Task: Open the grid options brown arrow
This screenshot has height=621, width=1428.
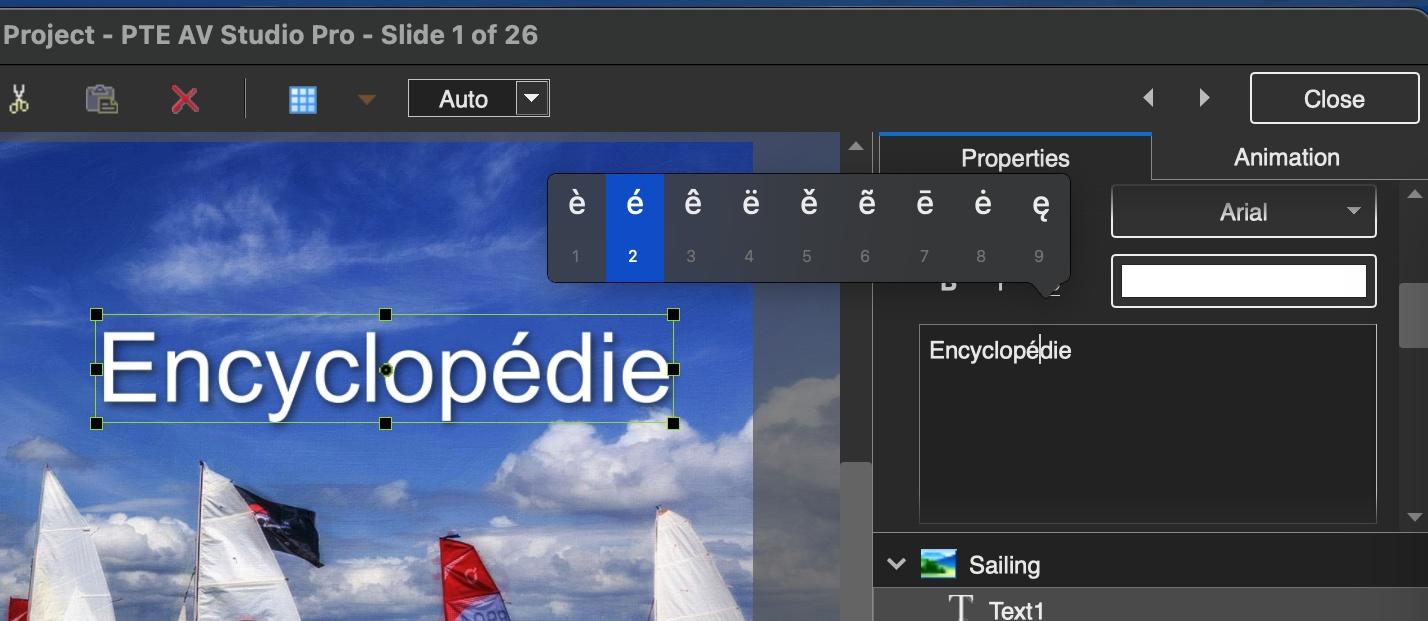Action: point(367,99)
